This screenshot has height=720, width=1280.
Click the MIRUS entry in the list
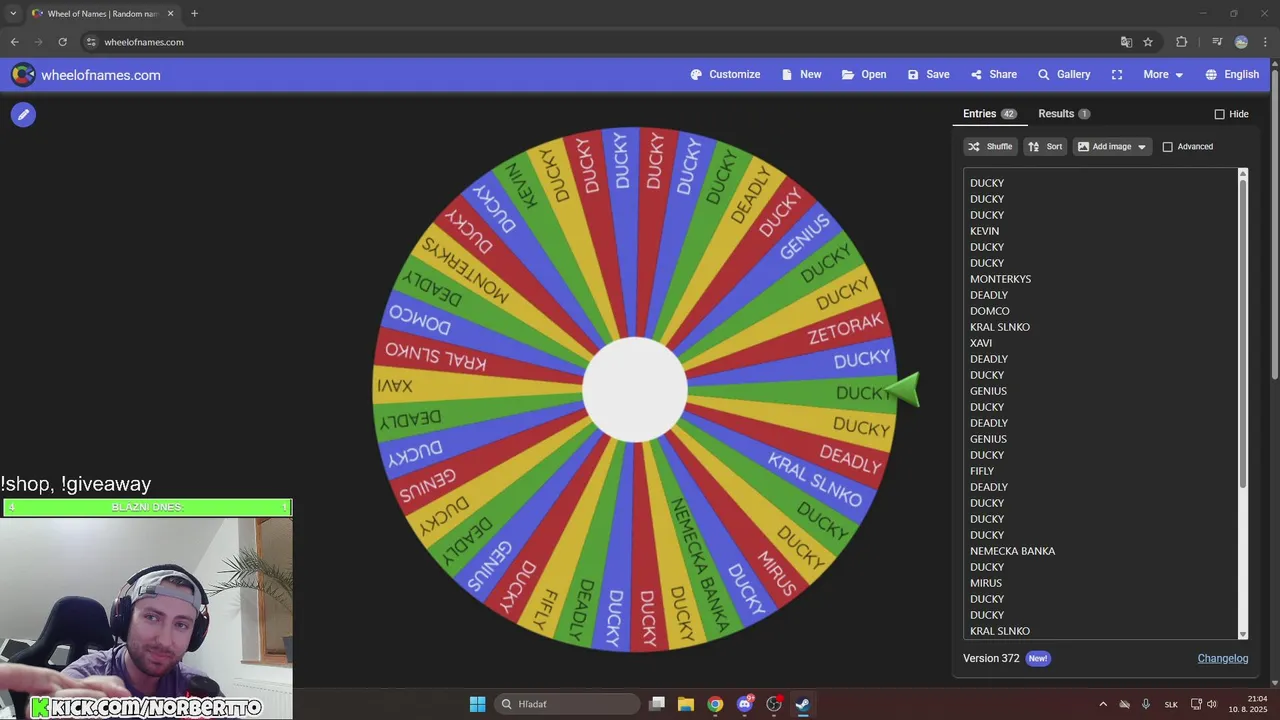click(x=985, y=583)
